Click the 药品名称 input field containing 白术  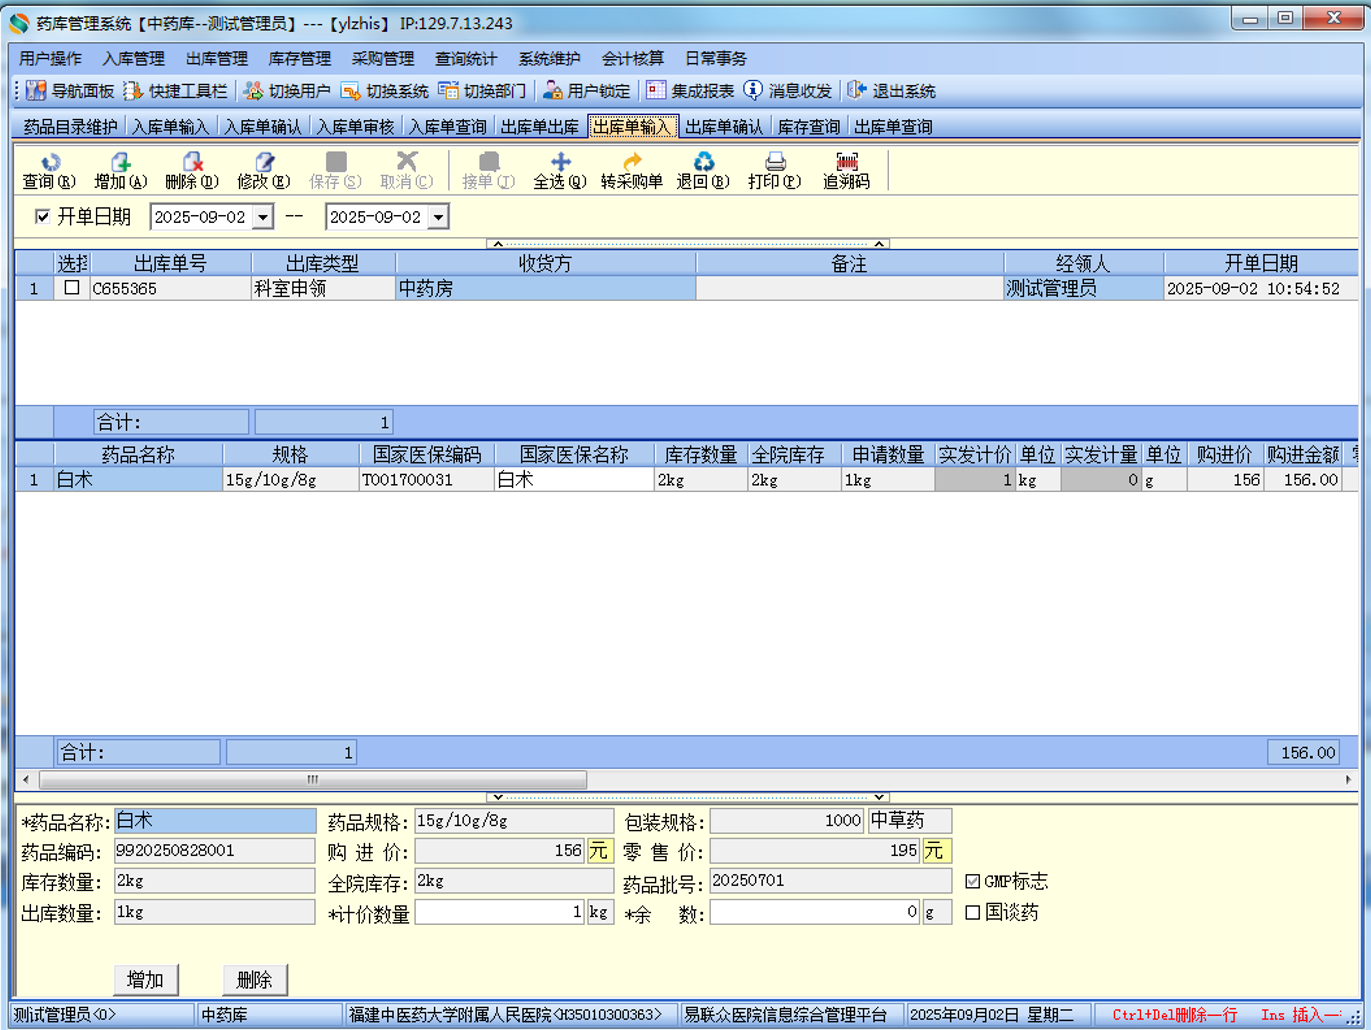pyautogui.click(x=215, y=821)
